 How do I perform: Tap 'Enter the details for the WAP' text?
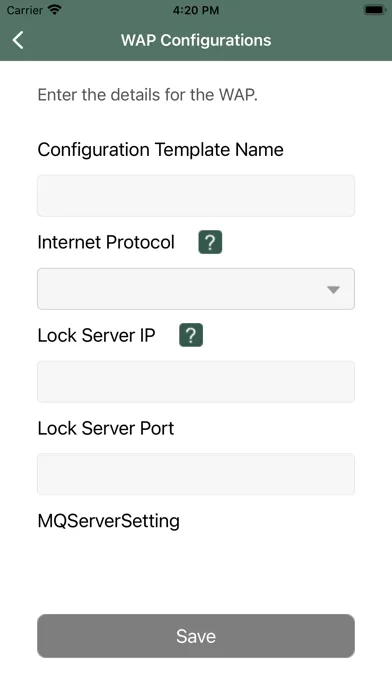click(x=147, y=95)
